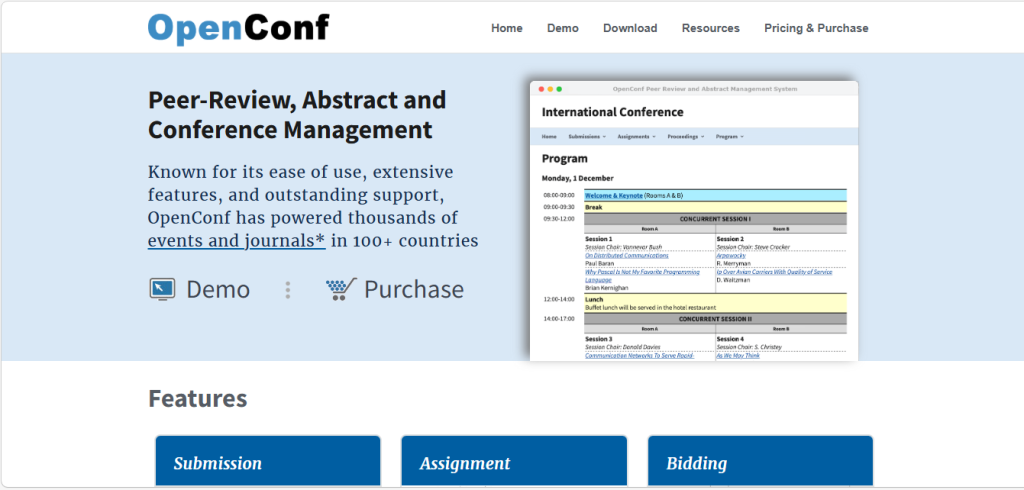Click the monitor icon beside Demo
The image size is (1024, 490).
[x=162, y=290]
